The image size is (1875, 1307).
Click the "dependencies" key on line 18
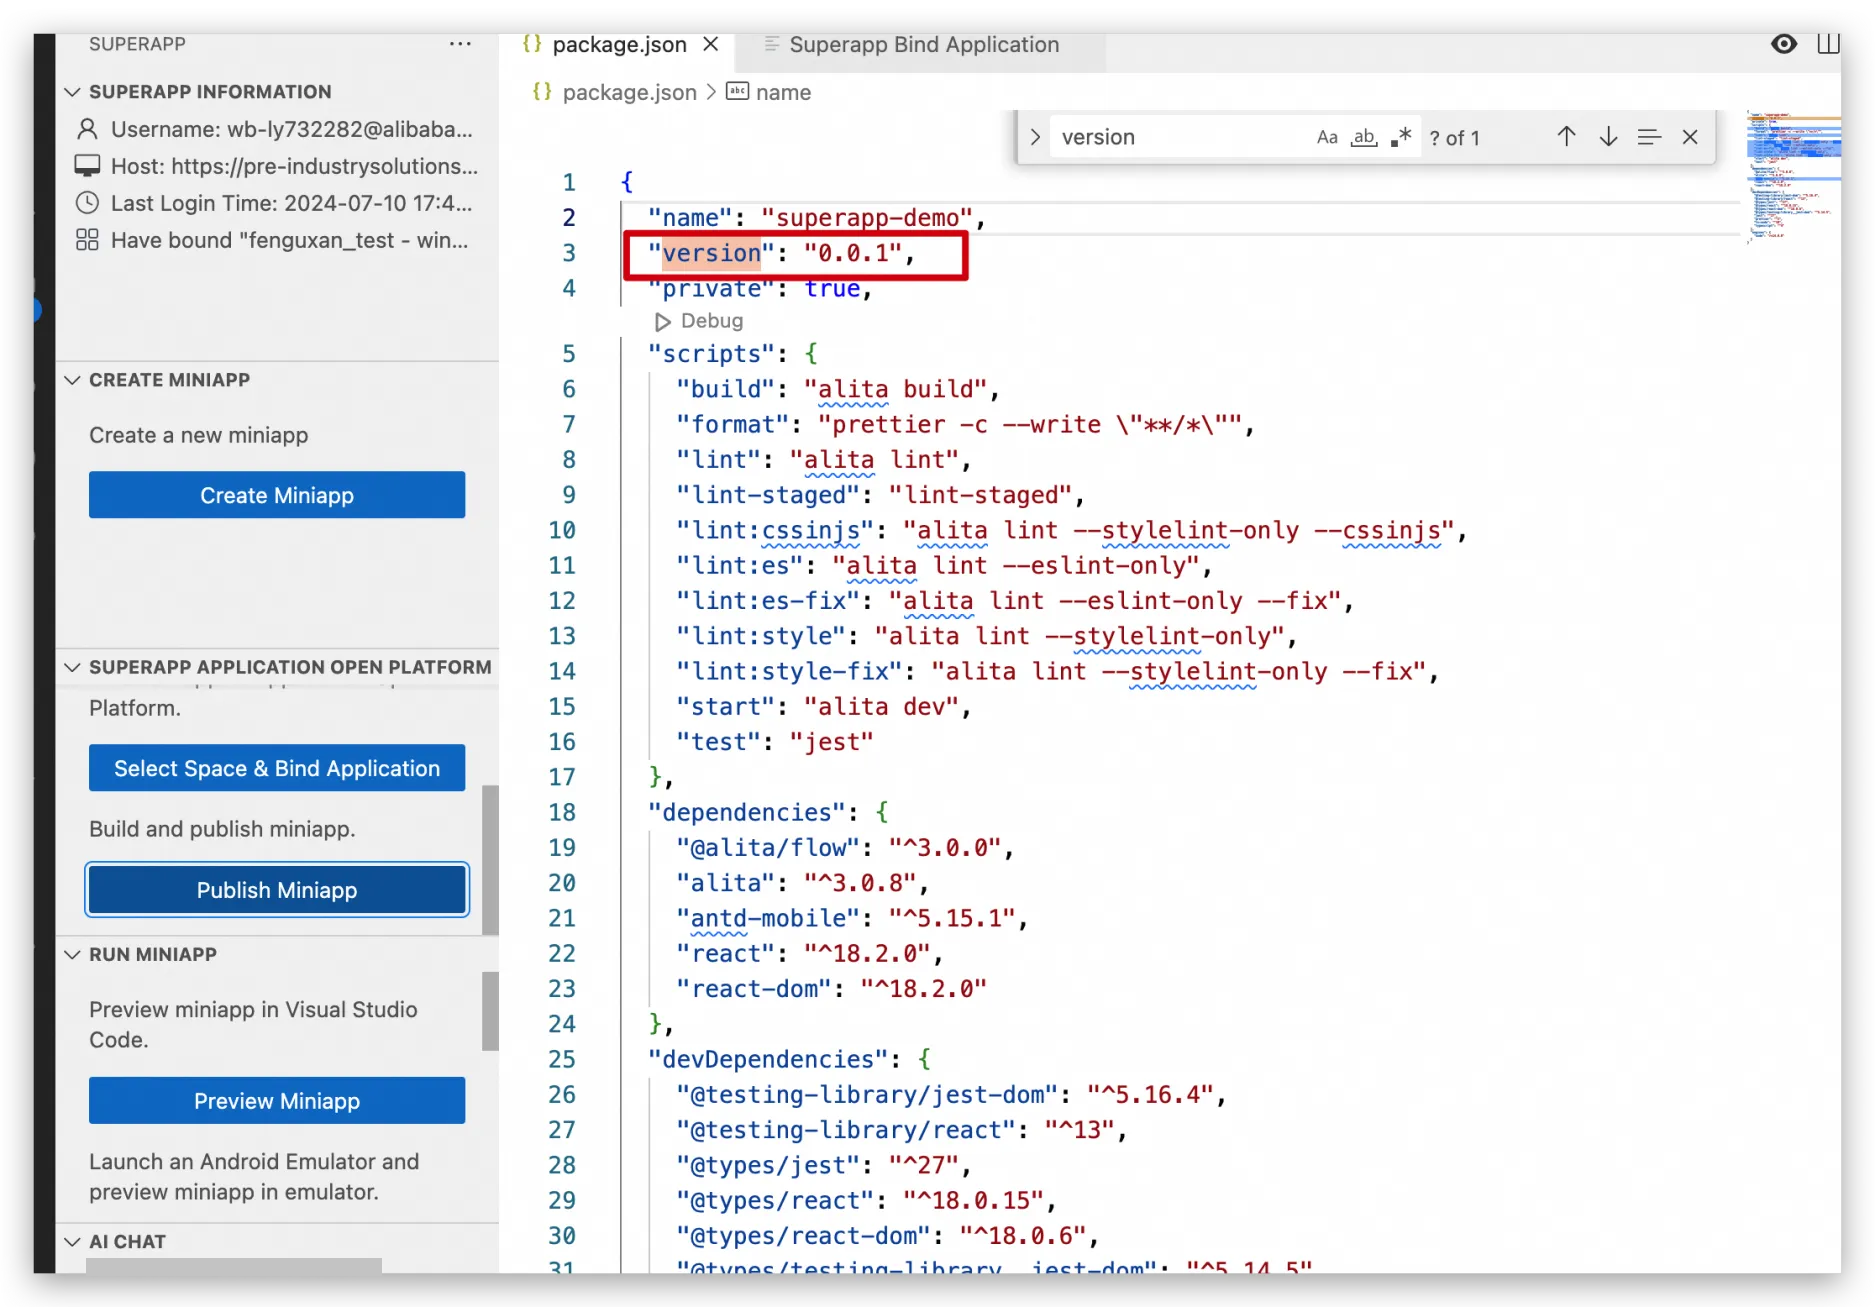coord(753,812)
